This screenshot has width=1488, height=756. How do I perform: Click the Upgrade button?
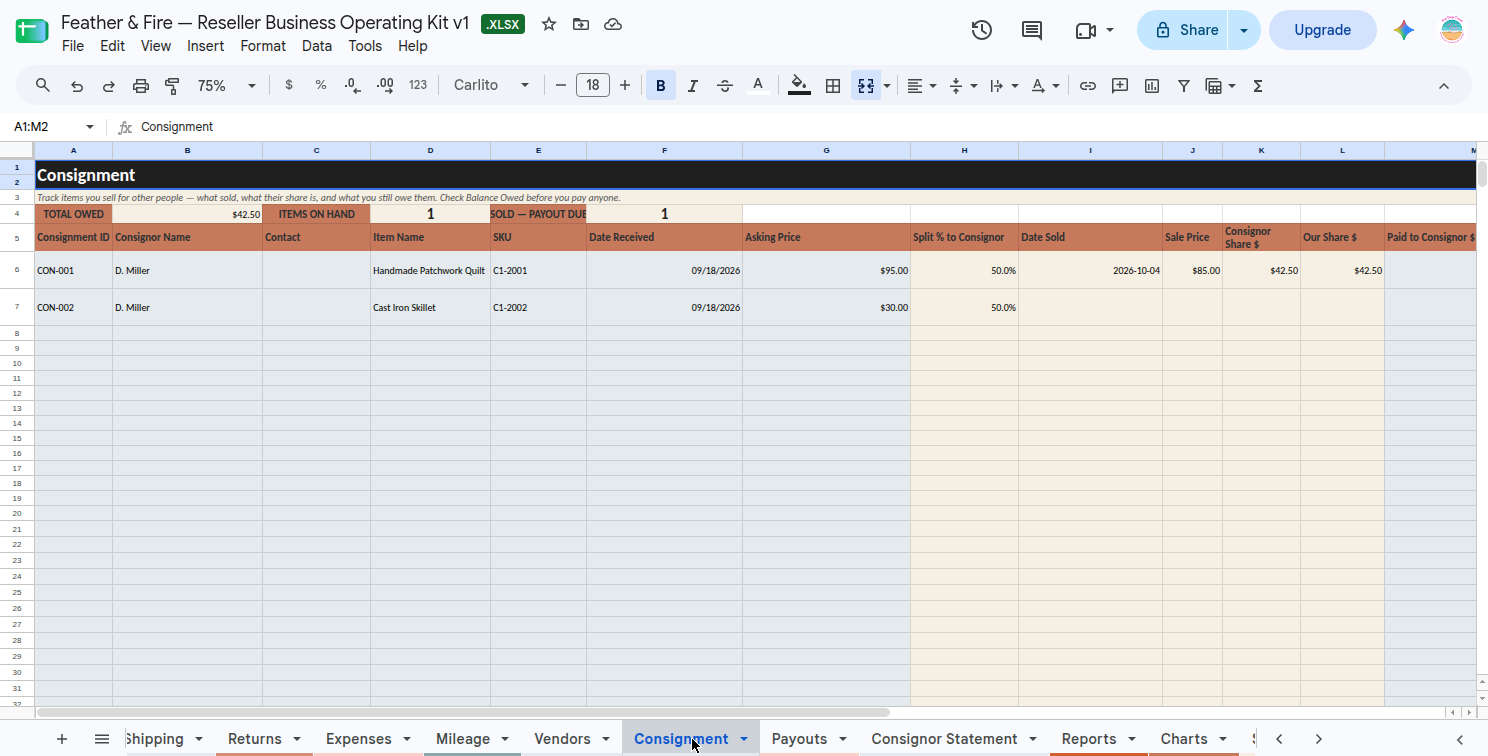click(x=1322, y=30)
